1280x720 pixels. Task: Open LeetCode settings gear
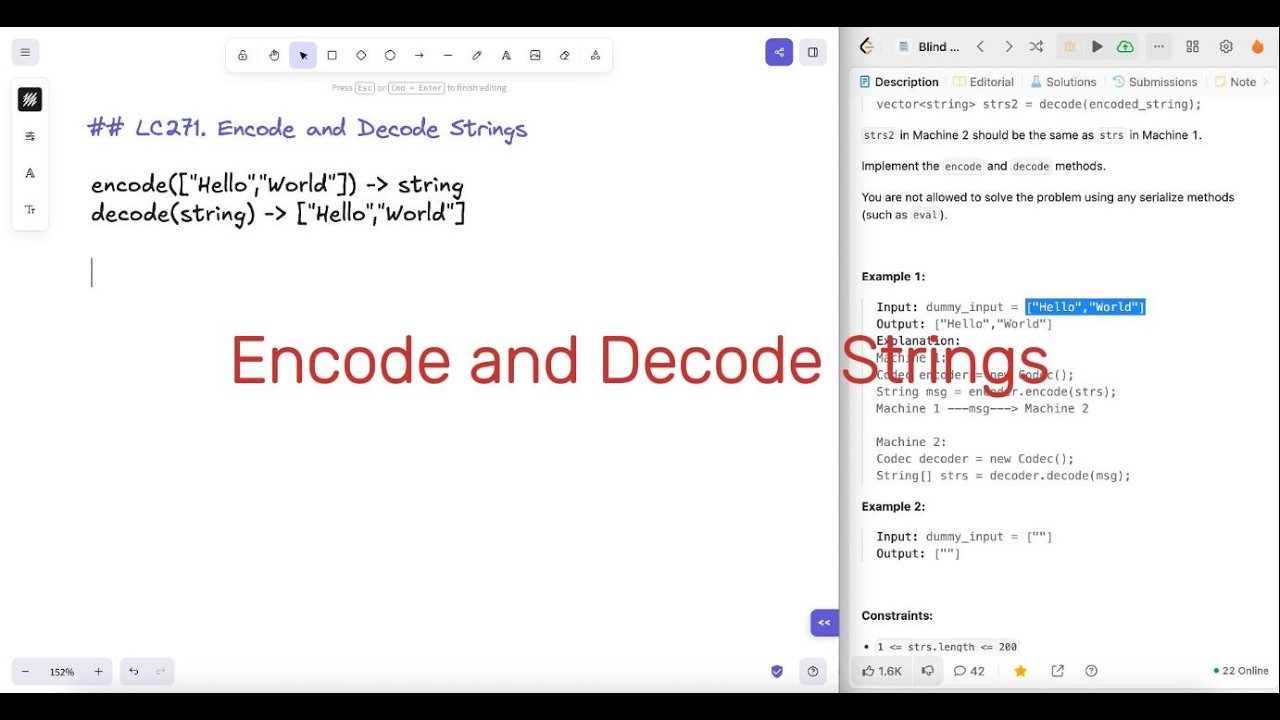point(1226,46)
